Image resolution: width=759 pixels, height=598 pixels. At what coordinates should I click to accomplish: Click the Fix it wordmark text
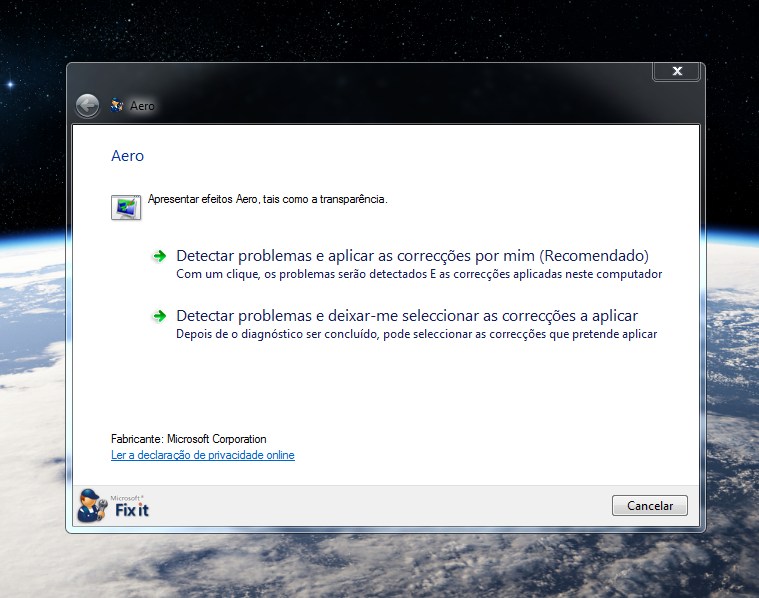(132, 510)
